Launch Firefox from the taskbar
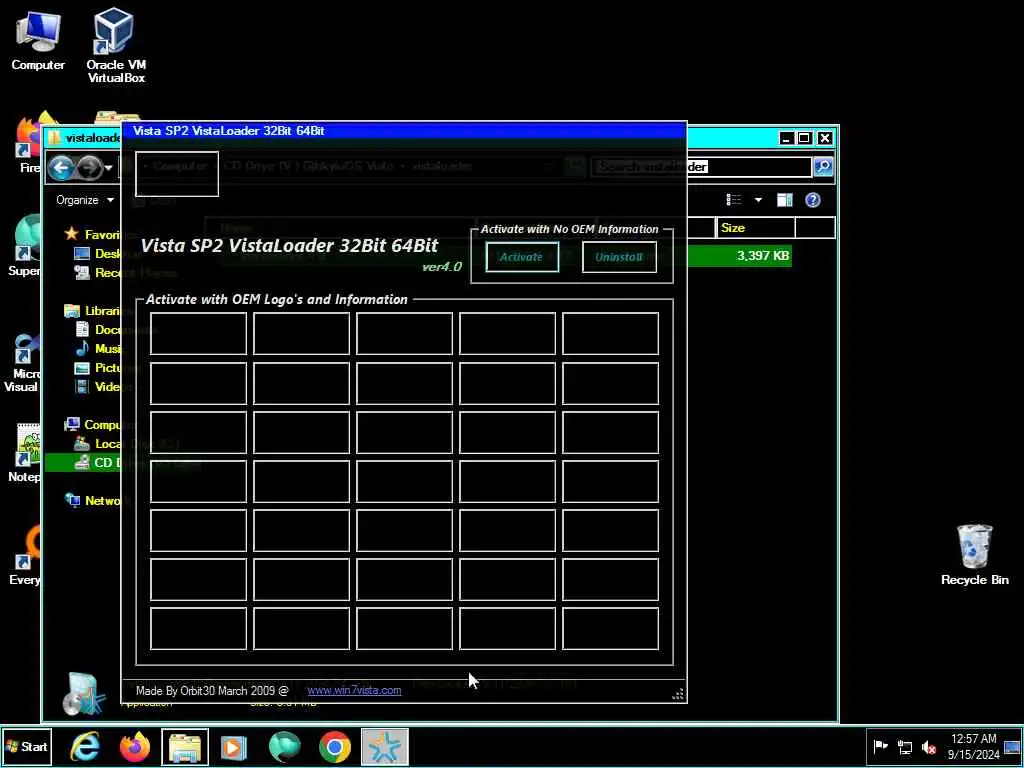The image size is (1024, 768). click(135, 747)
